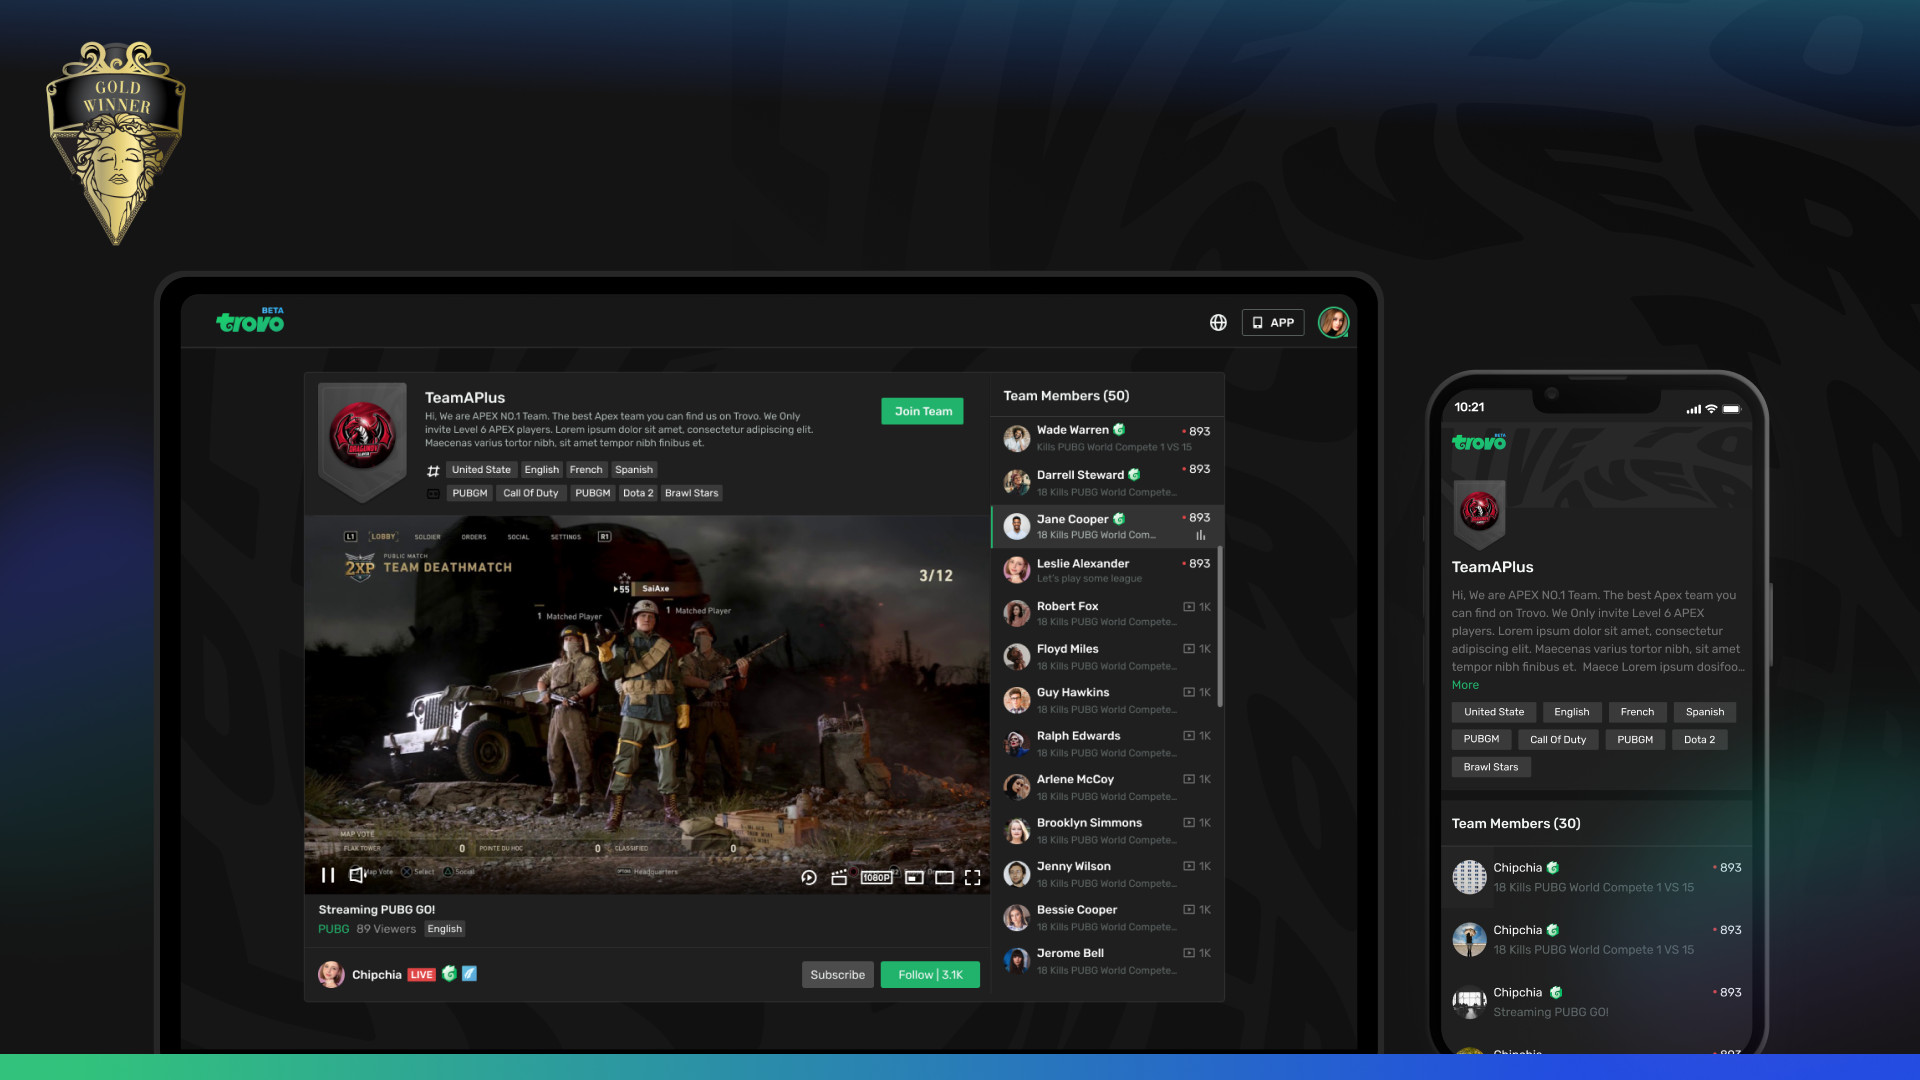The height and width of the screenshot is (1080, 1920).
Task: Click the clip clapperboard icon
Action: pyautogui.click(x=839, y=878)
